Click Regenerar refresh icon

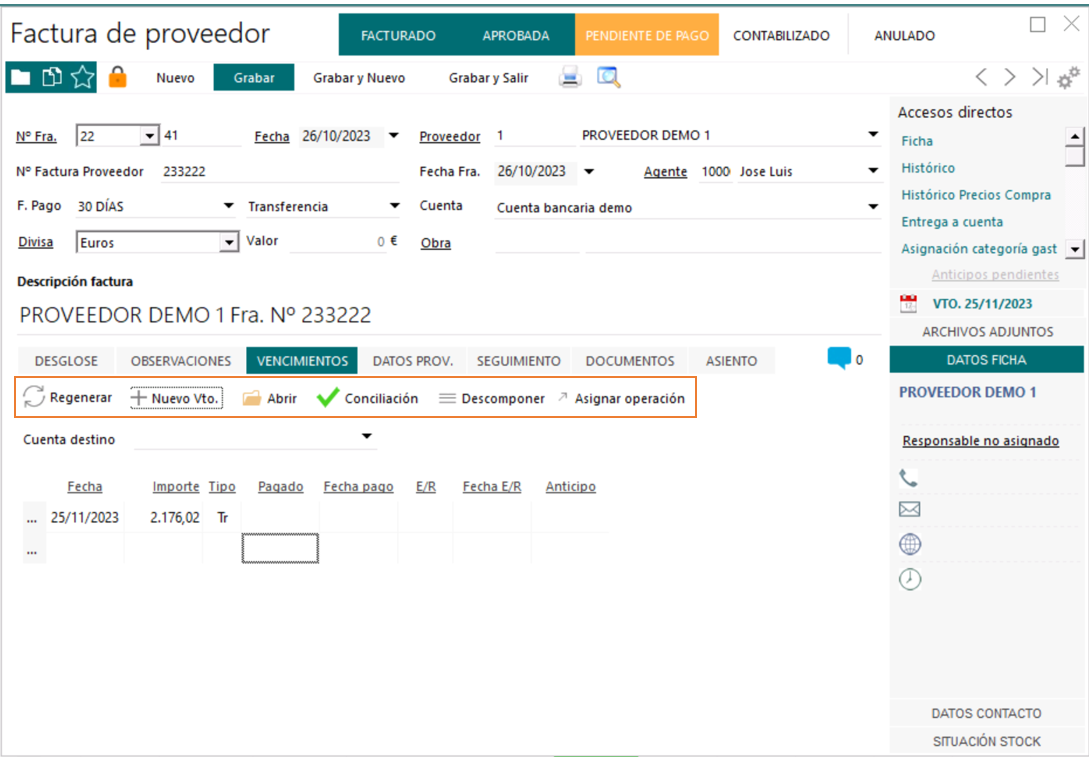(33, 397)
